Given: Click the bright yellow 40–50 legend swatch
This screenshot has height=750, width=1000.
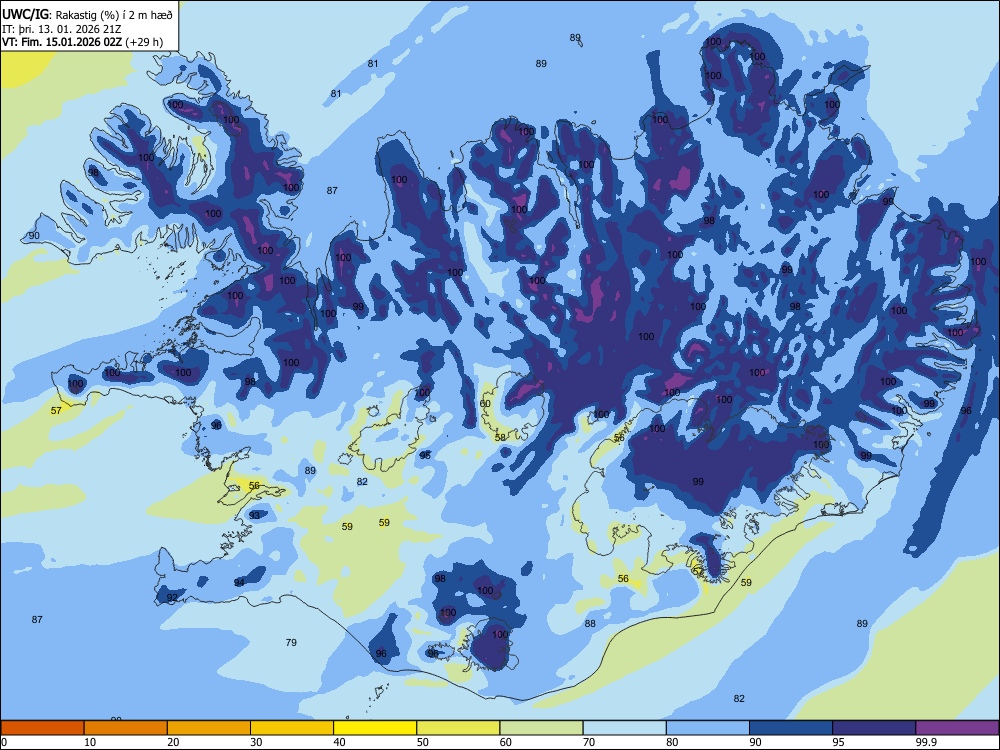Looking at the screenshot, I should [375, 728].
